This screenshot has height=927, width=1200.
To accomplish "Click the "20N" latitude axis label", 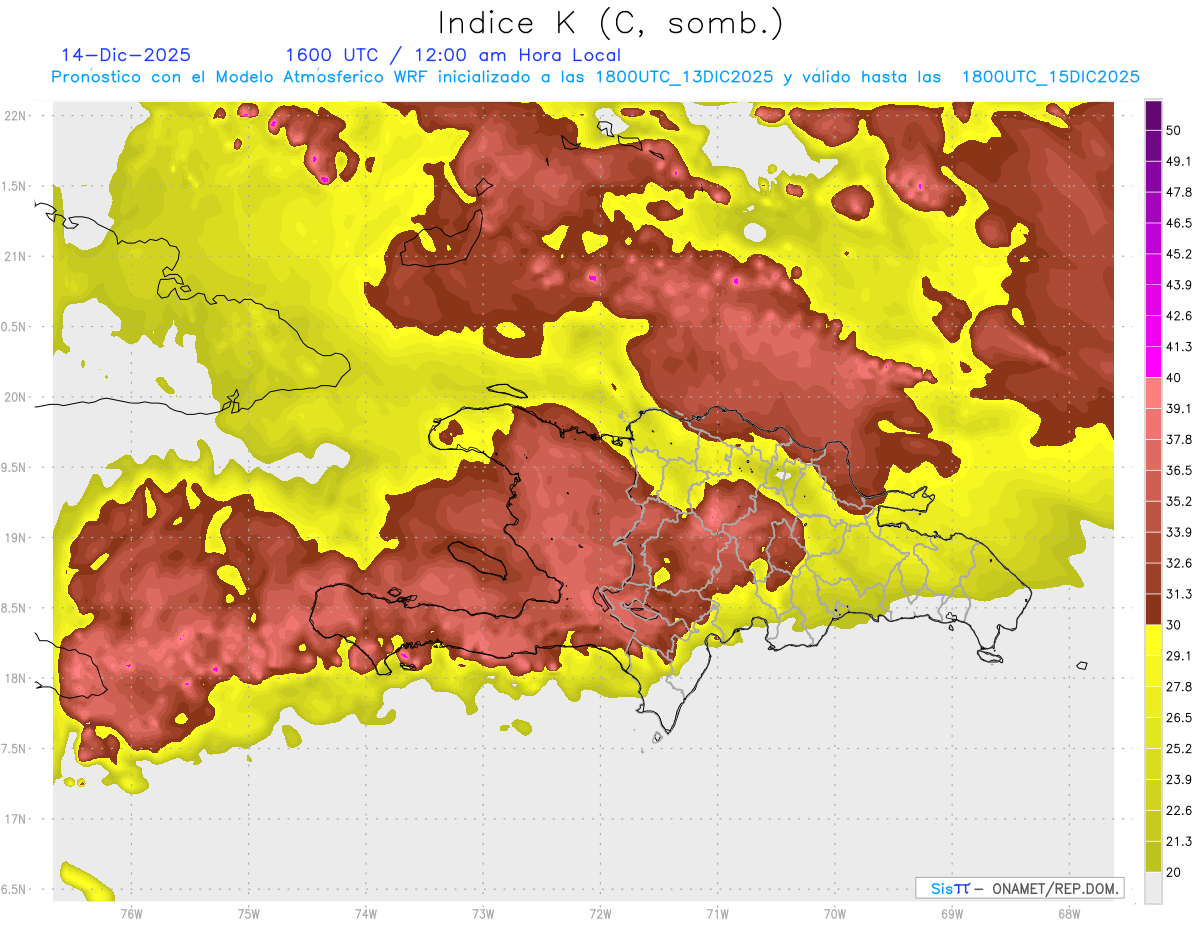I will pyautogui.click(x=15, y=397).
